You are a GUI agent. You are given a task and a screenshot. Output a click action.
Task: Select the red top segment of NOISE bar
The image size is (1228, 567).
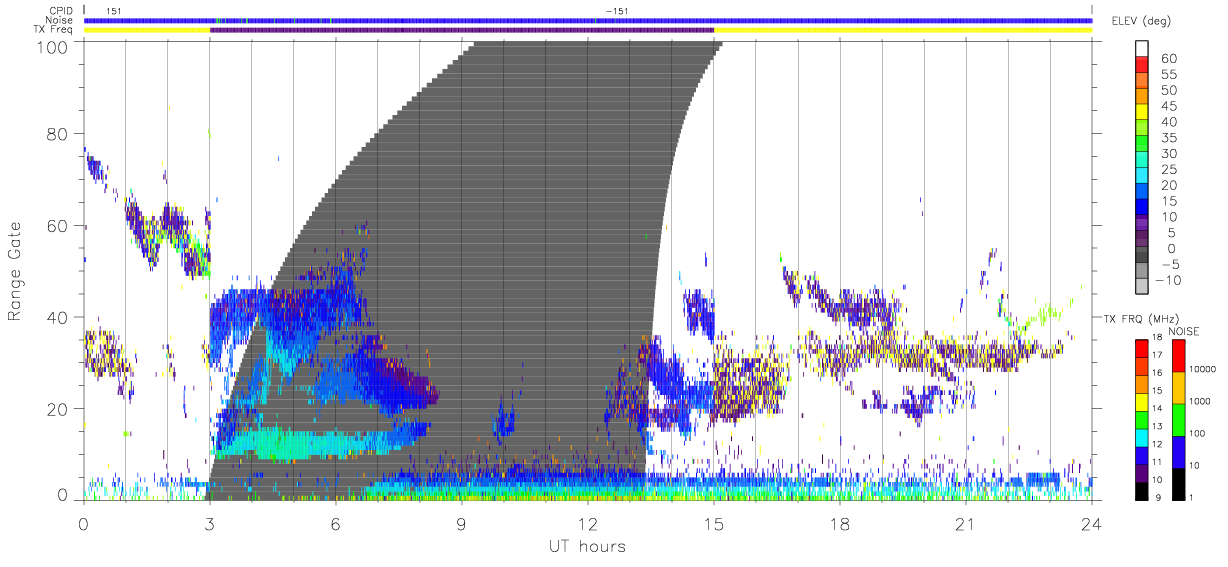[1179, 355]
